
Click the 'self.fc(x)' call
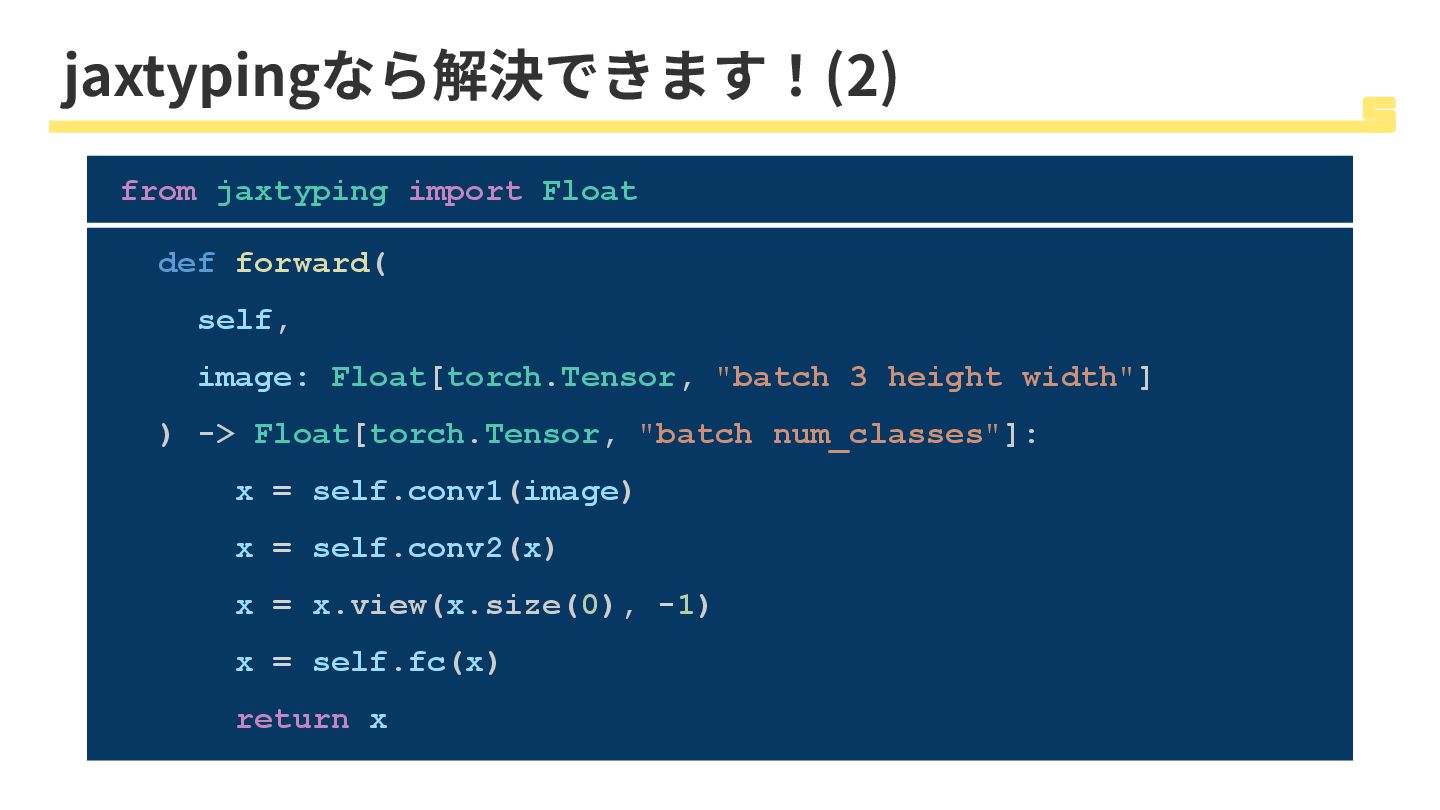pos(405,662)
